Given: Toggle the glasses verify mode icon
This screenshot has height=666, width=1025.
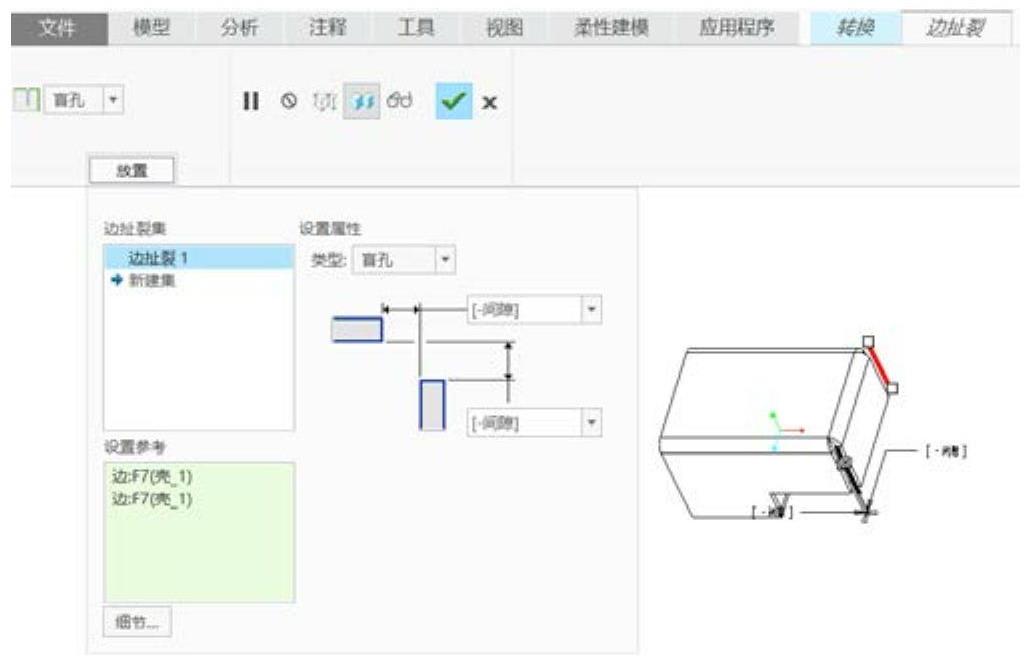Looking at the screenshot, I should tap(398, 101).
